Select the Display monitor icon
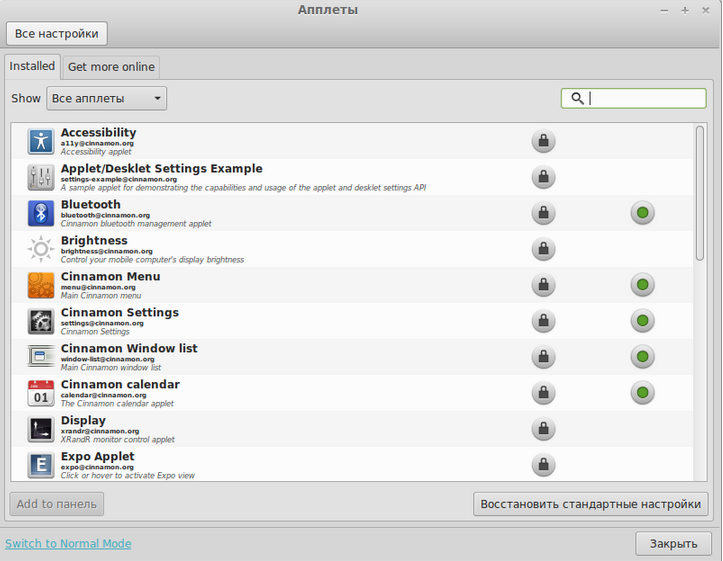Viewport: 723px width, 561px height. [41, 429]
